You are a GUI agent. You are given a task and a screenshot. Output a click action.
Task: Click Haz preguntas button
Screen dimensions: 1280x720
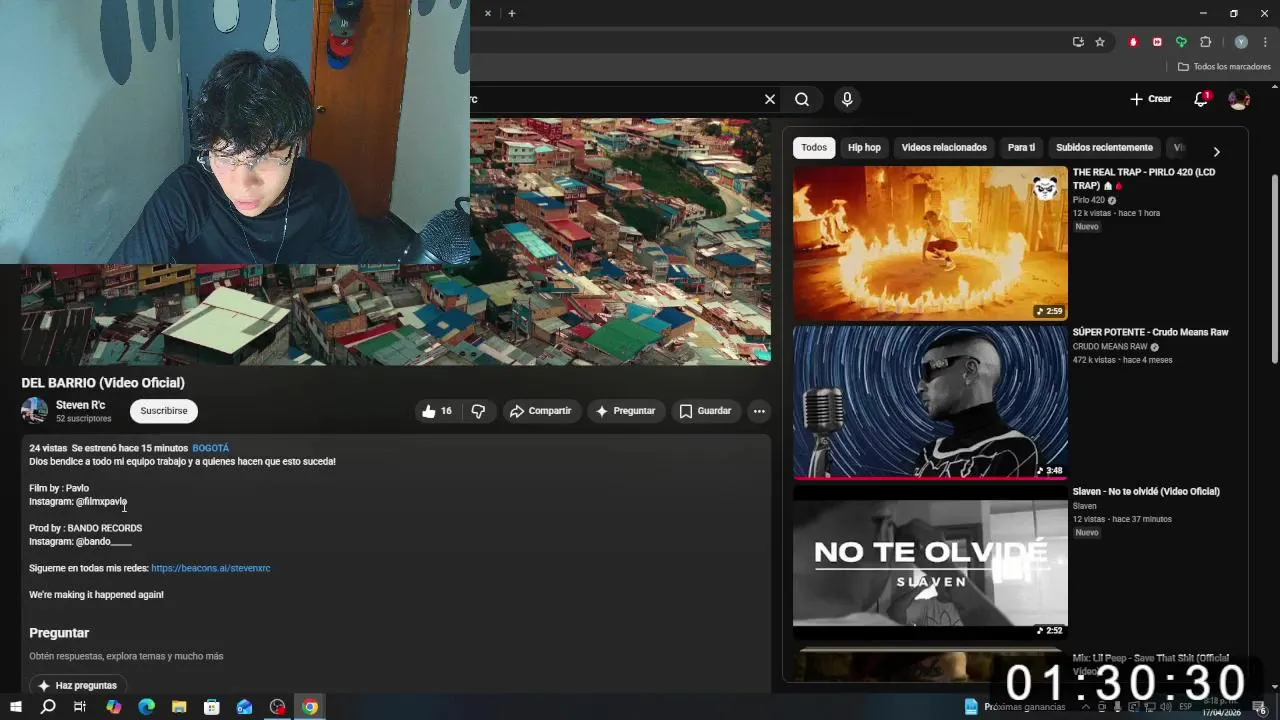79,685
